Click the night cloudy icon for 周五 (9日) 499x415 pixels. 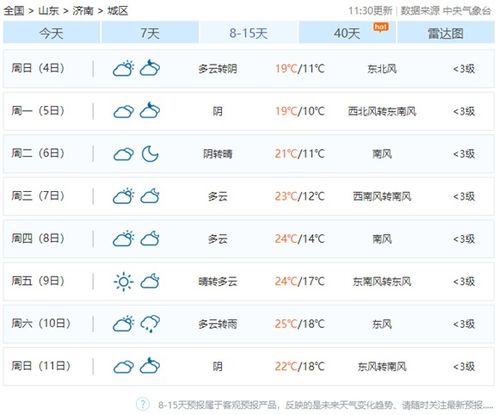click(150, 281)
